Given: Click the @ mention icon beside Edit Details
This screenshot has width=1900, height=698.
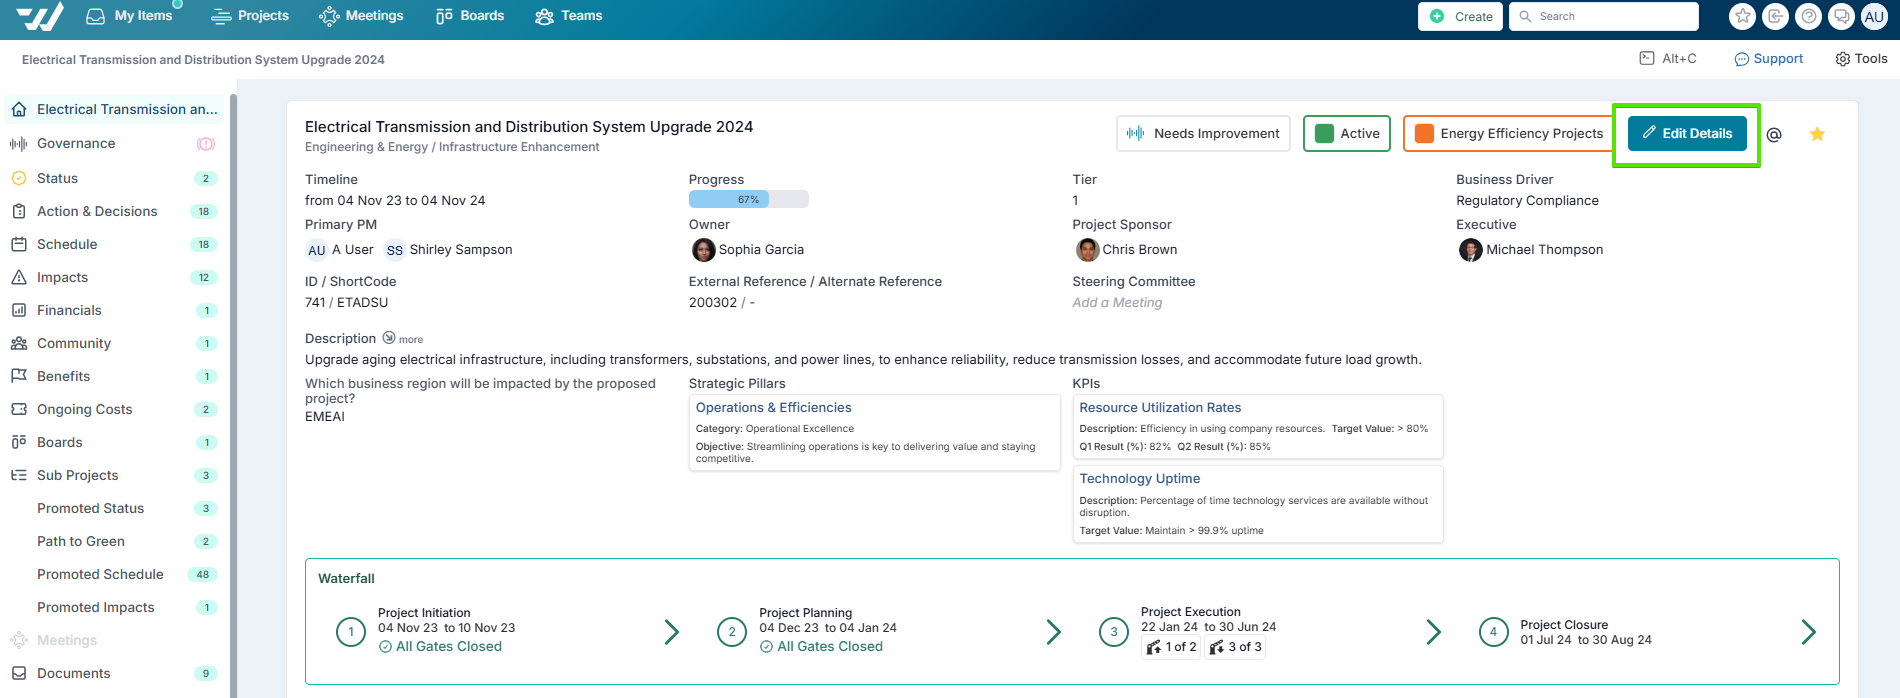Looking at the screenshot, I should 1774,134.
